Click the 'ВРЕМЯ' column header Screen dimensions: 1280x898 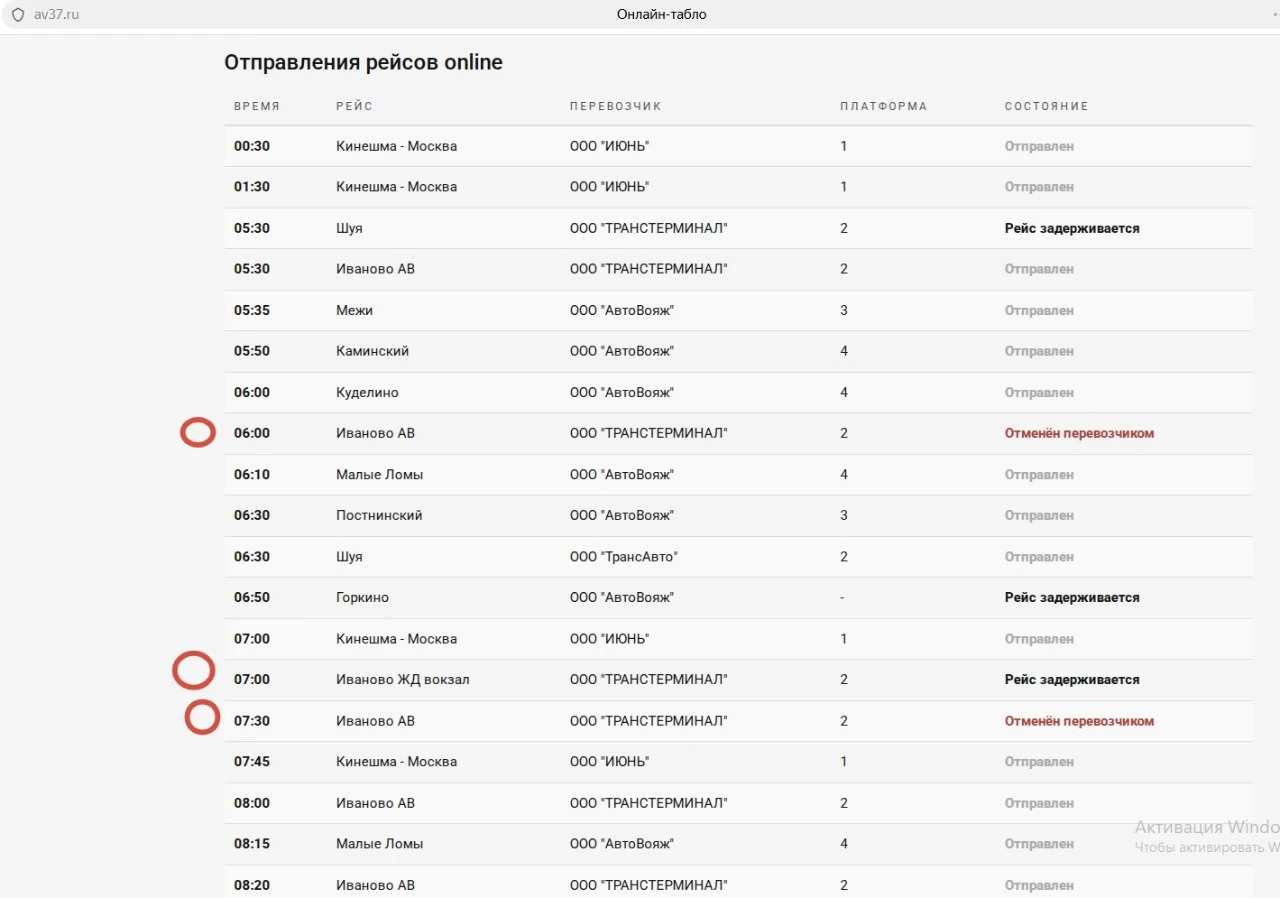257,106
